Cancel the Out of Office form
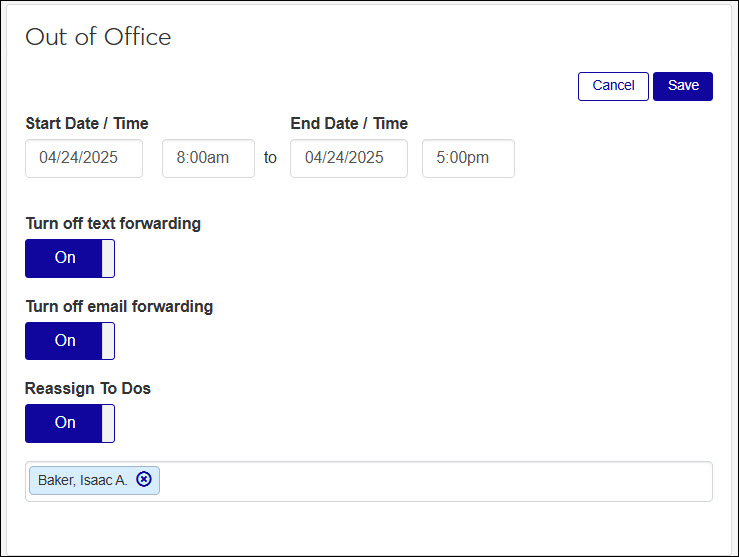739x557 pixels. pos(613,86)
